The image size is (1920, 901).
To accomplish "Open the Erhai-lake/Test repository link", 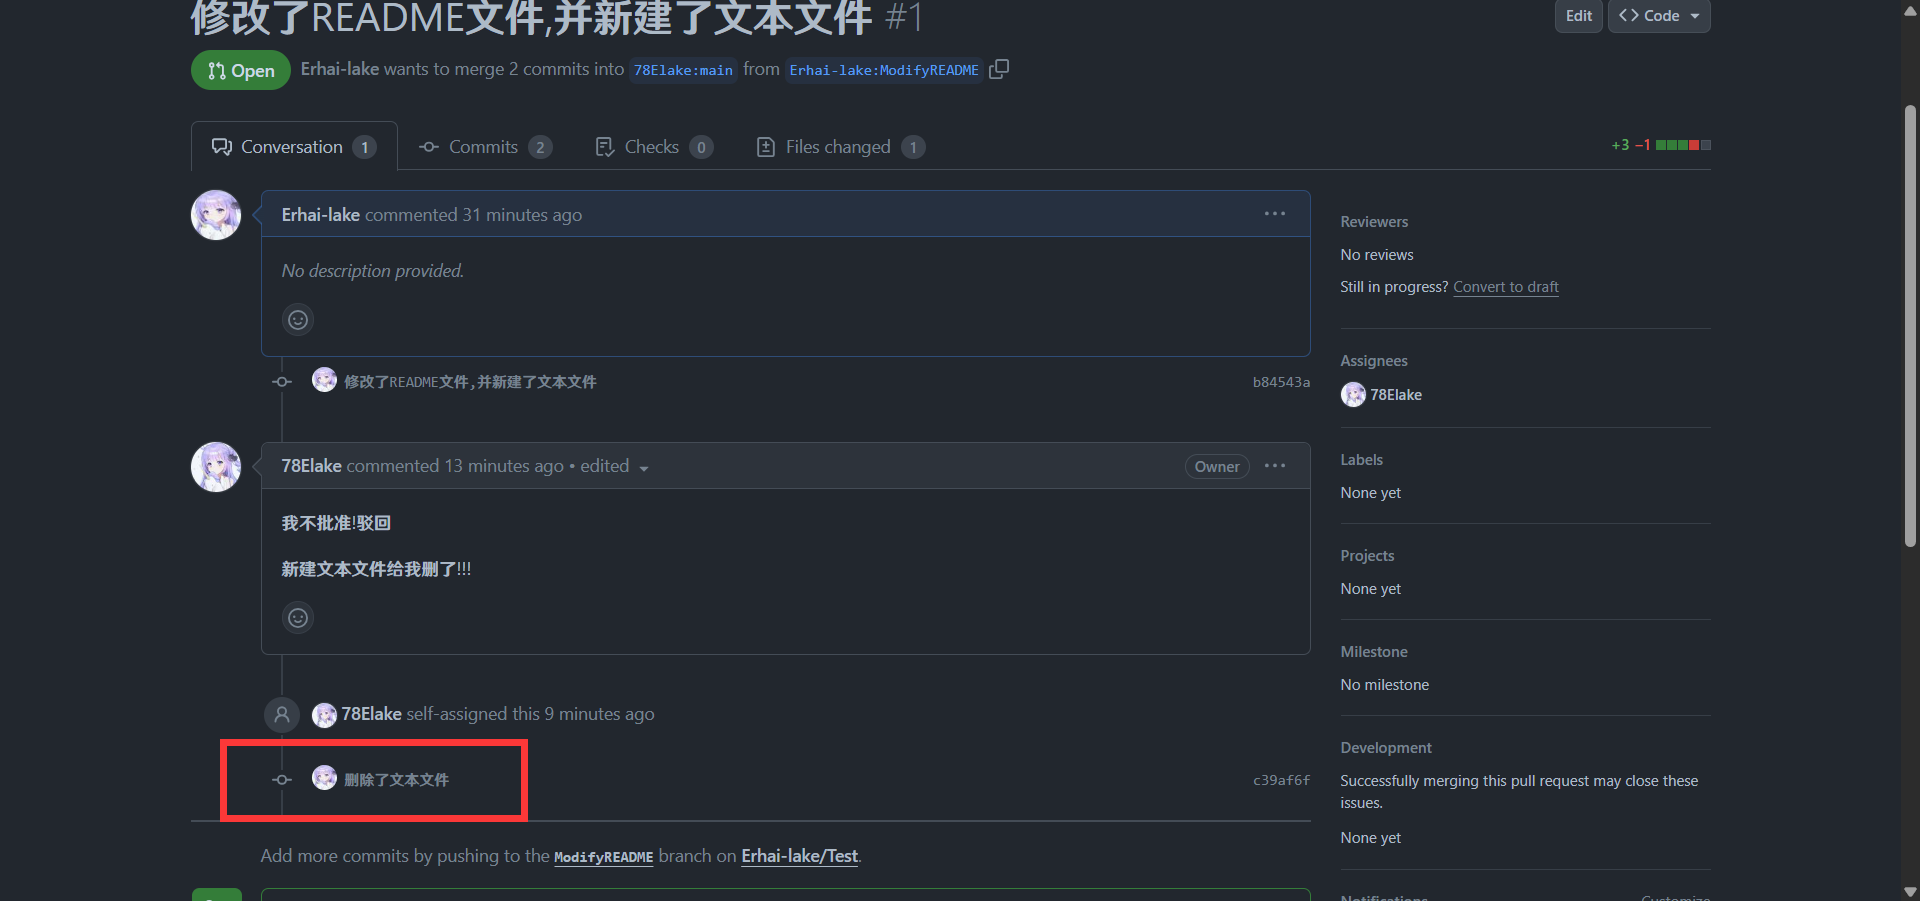I will pos(799,856).
